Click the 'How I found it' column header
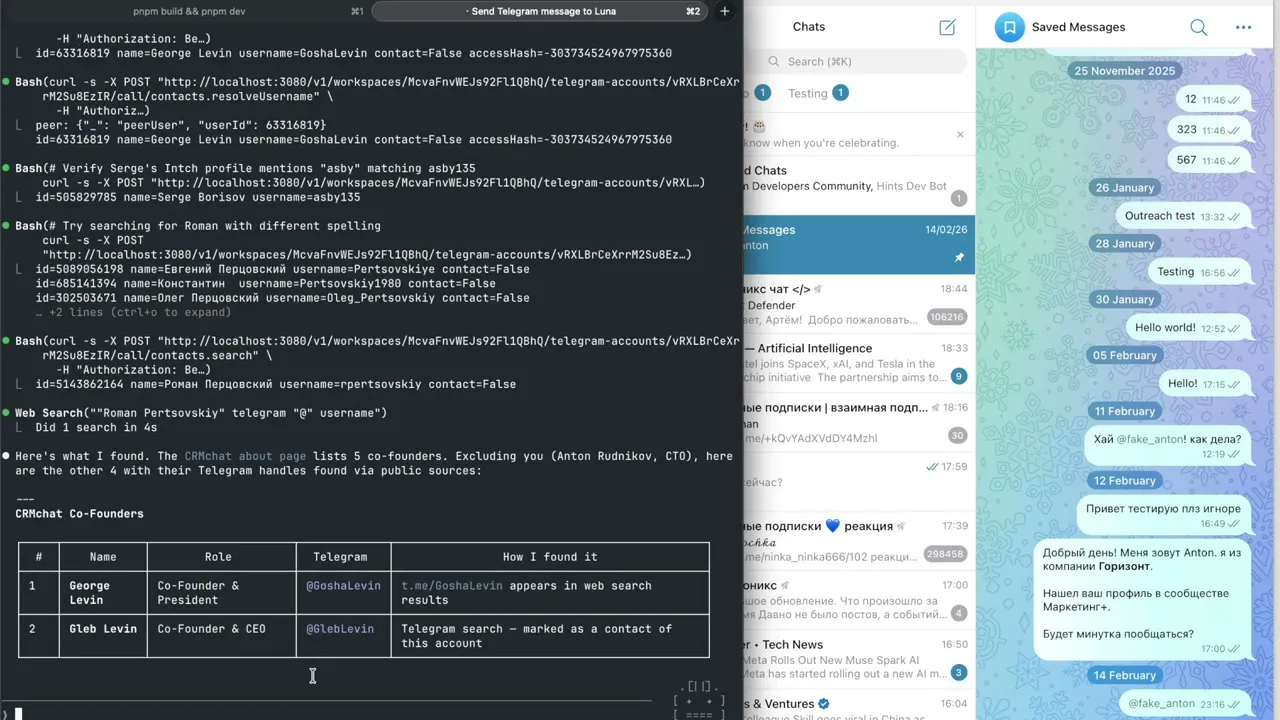The height and width of the screenshot is (720, 1280). point(550,557)
